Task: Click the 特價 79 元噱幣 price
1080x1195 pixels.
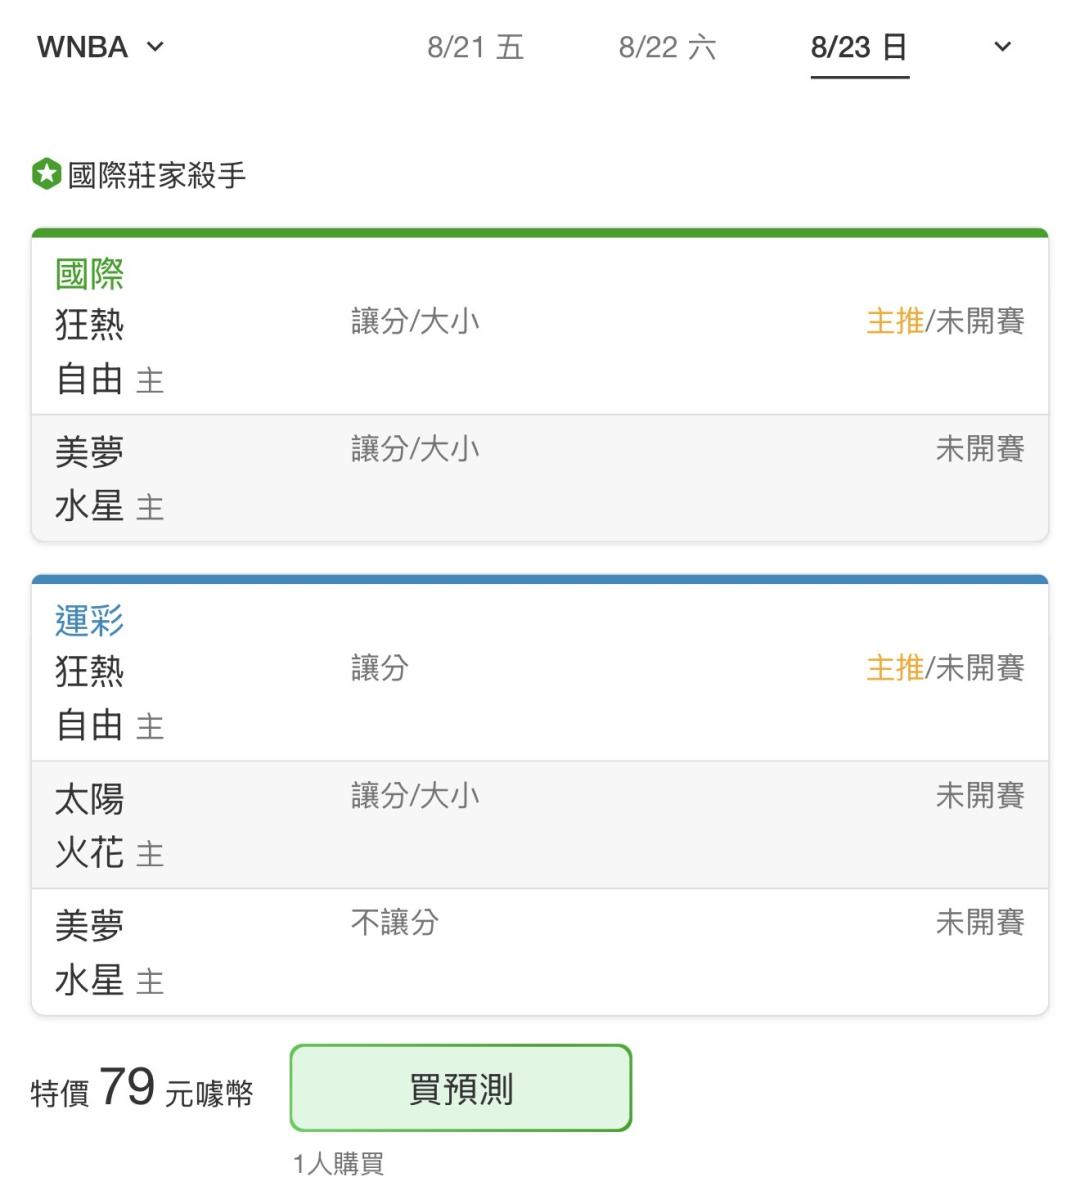Action: point(142,1088)
